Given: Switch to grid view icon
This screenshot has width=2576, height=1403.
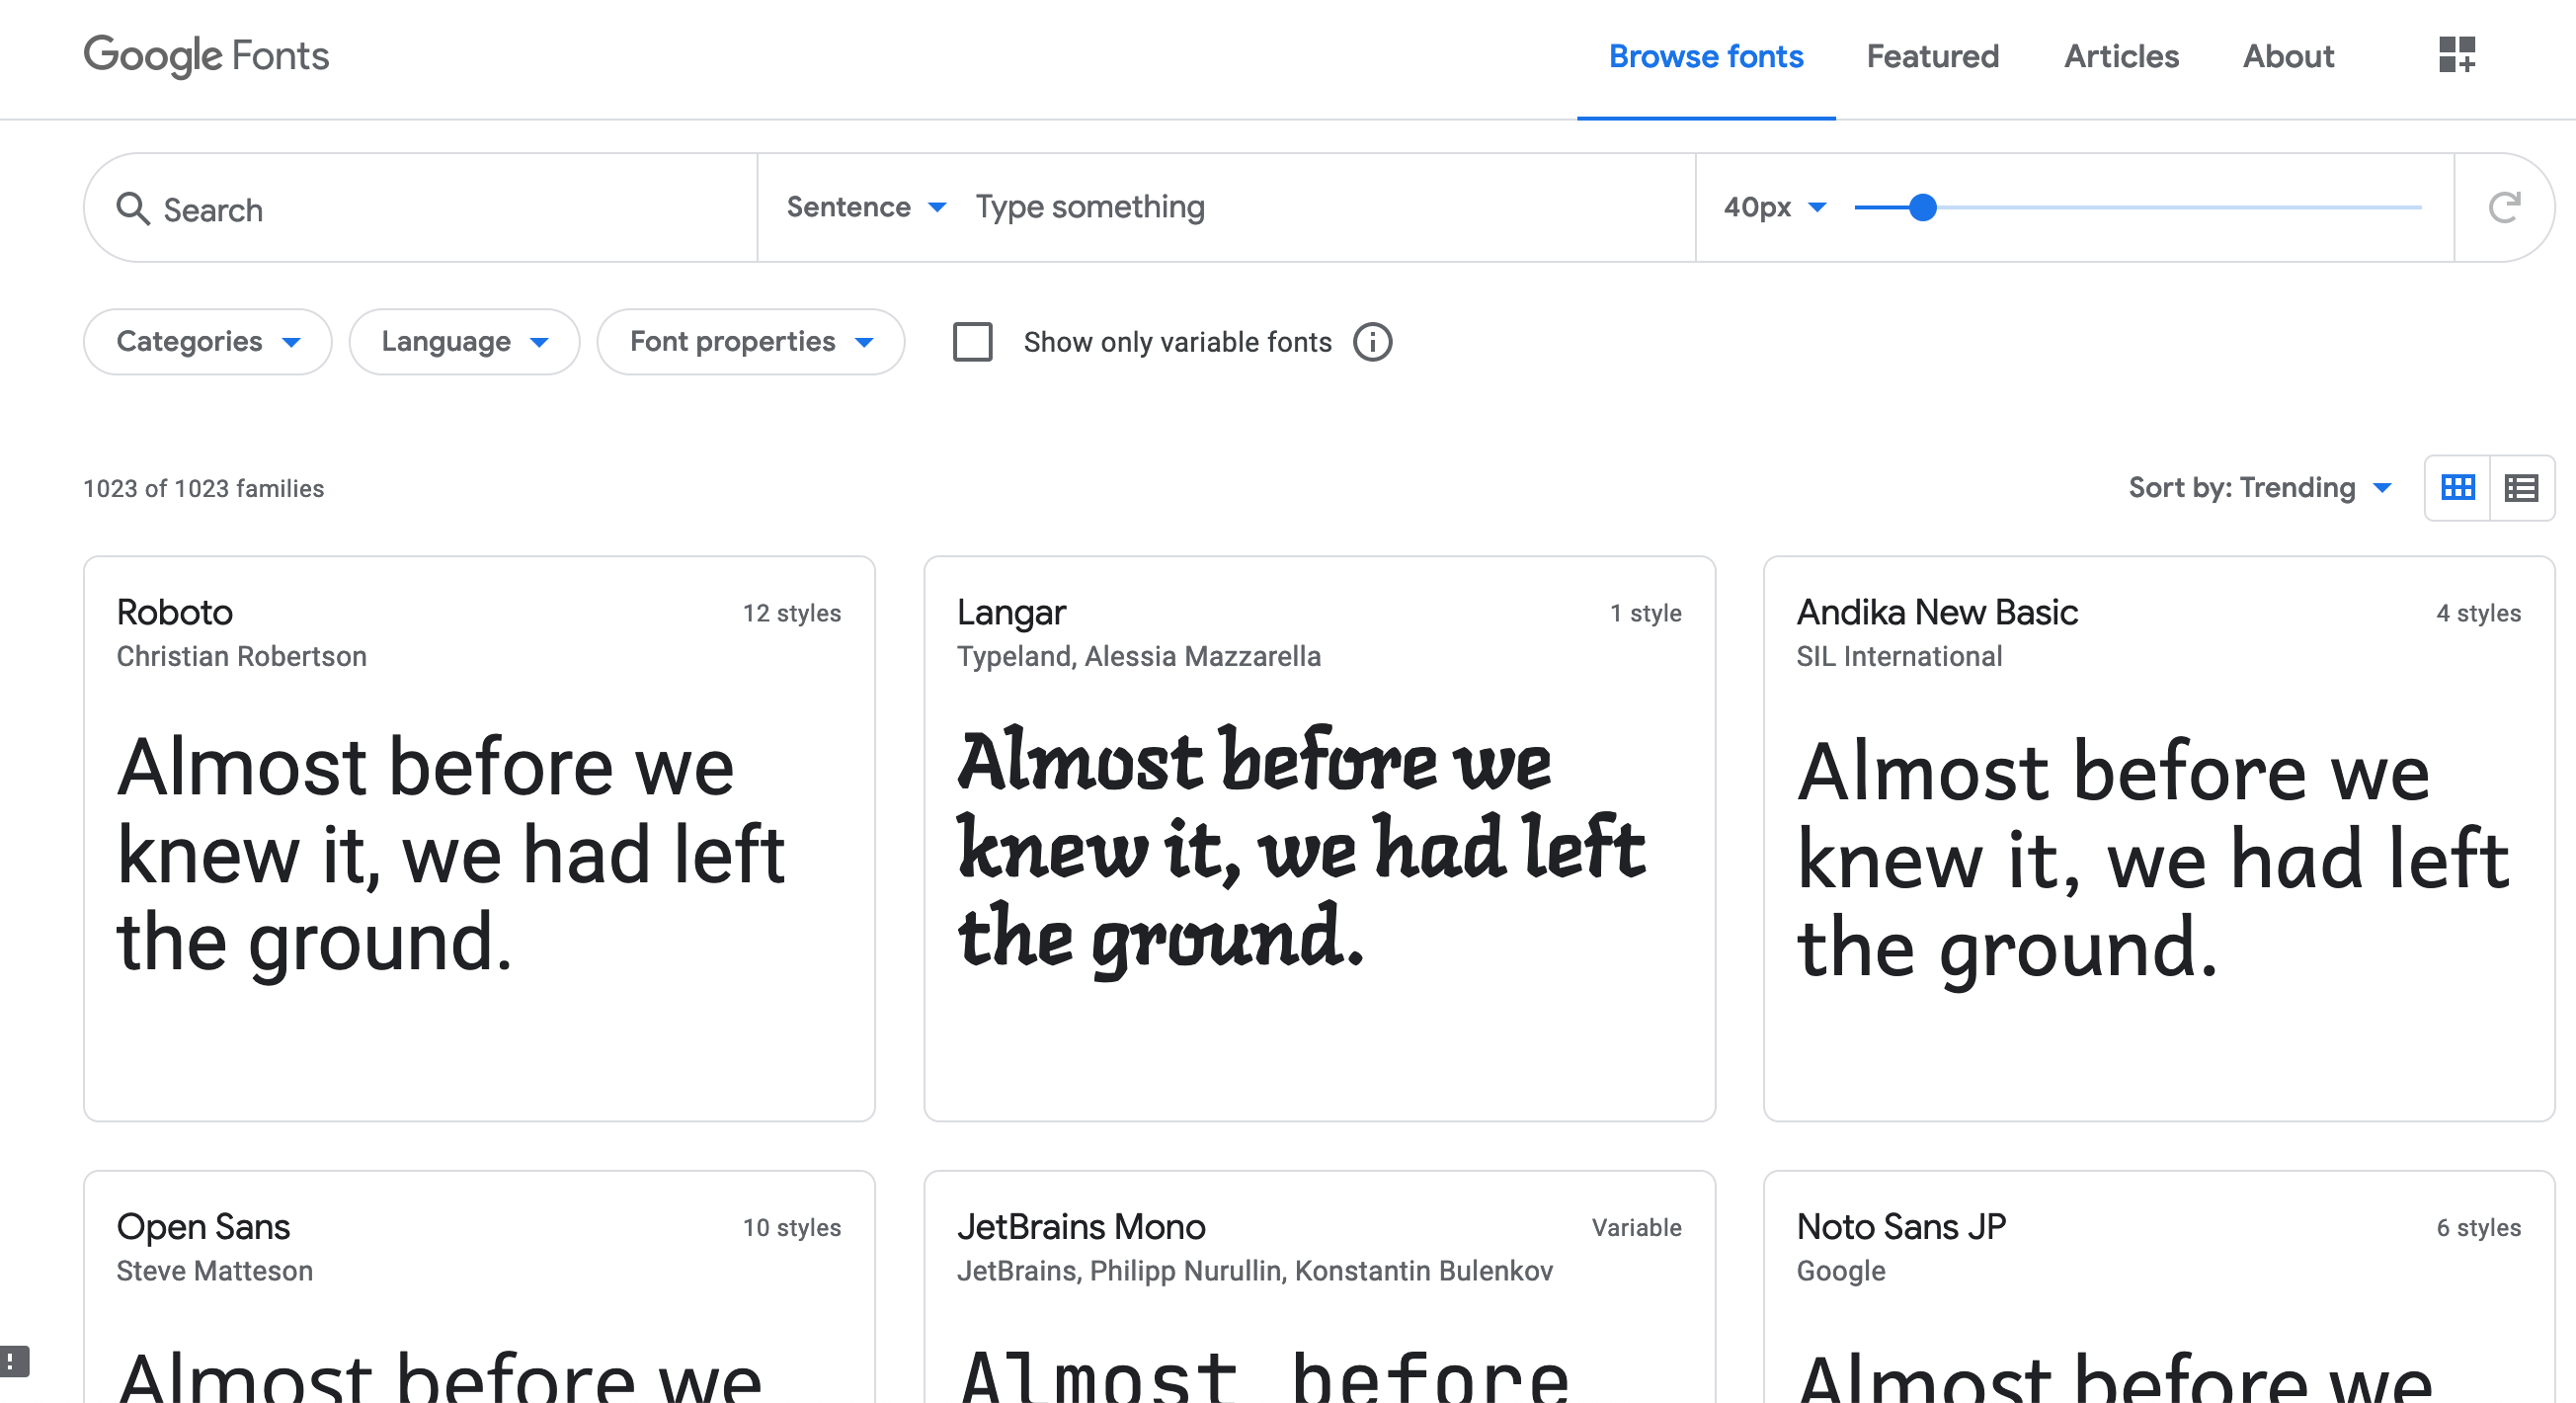Looking at the screenshot, I should tap(2458, 488).
